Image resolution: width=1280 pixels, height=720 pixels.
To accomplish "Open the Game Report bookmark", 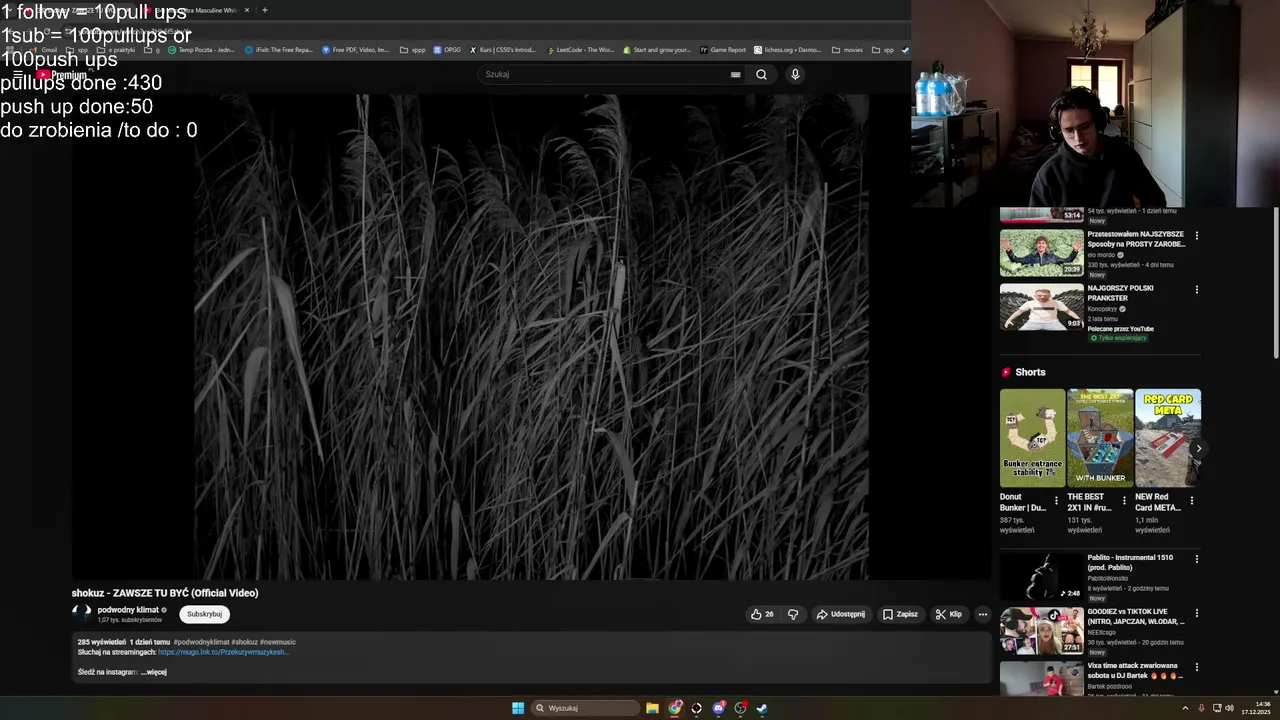I will tap(723, 50).
